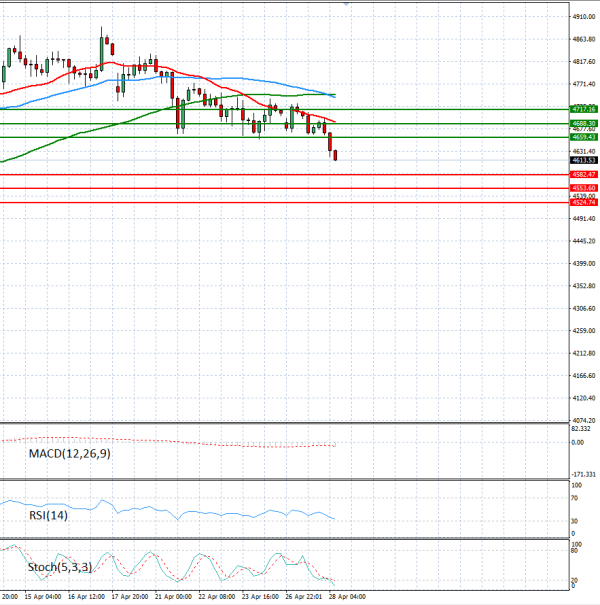600x605 pixels.
Task: Click the black 4613.53 current price tag
Action: coord(584,160)
